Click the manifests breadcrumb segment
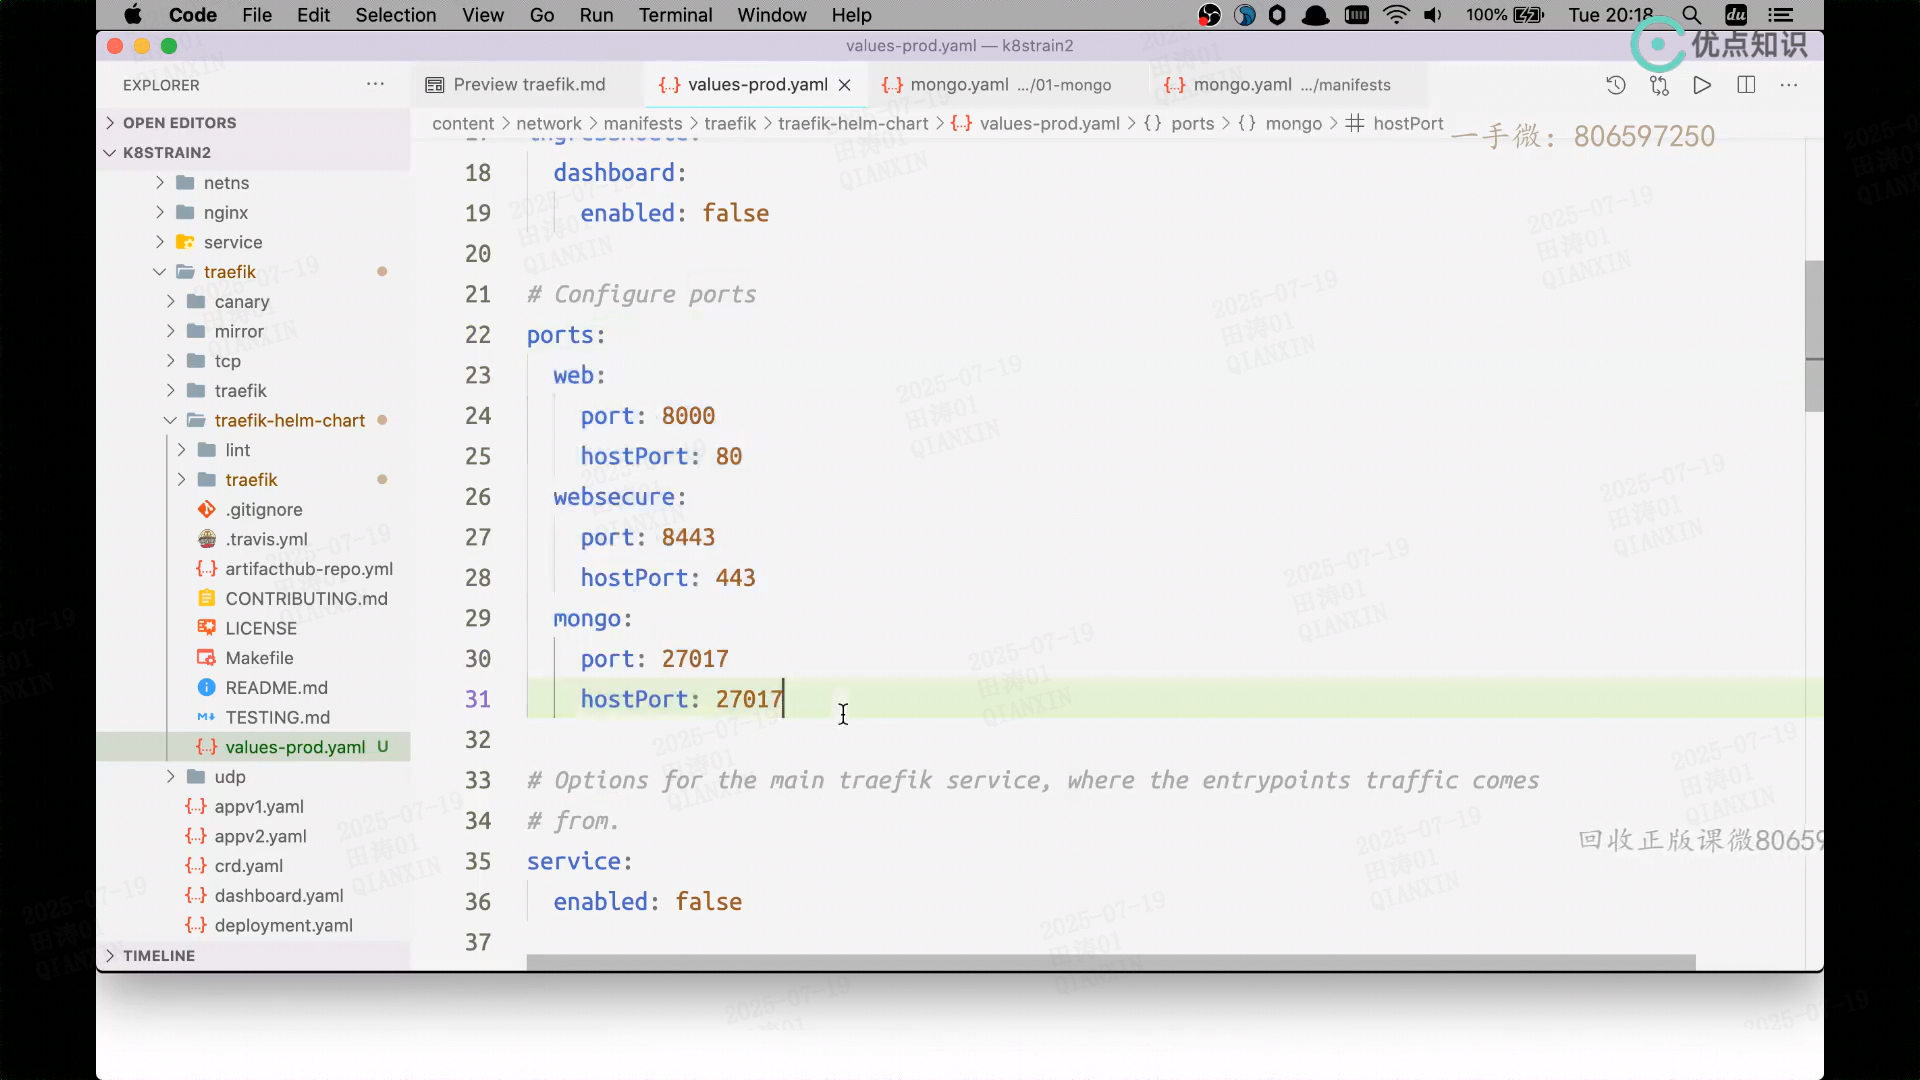 (x=642, y=124)
